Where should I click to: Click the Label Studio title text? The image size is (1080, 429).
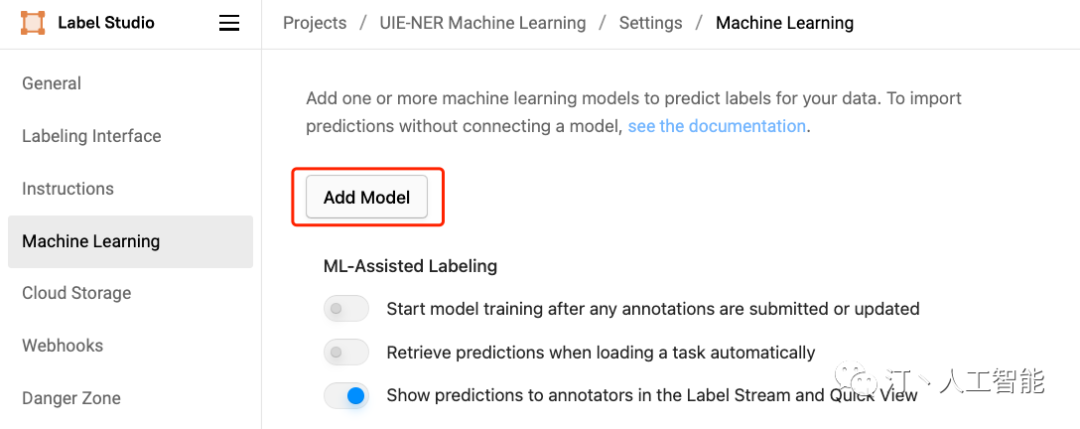pyautogui.click(x=106, y=22)
